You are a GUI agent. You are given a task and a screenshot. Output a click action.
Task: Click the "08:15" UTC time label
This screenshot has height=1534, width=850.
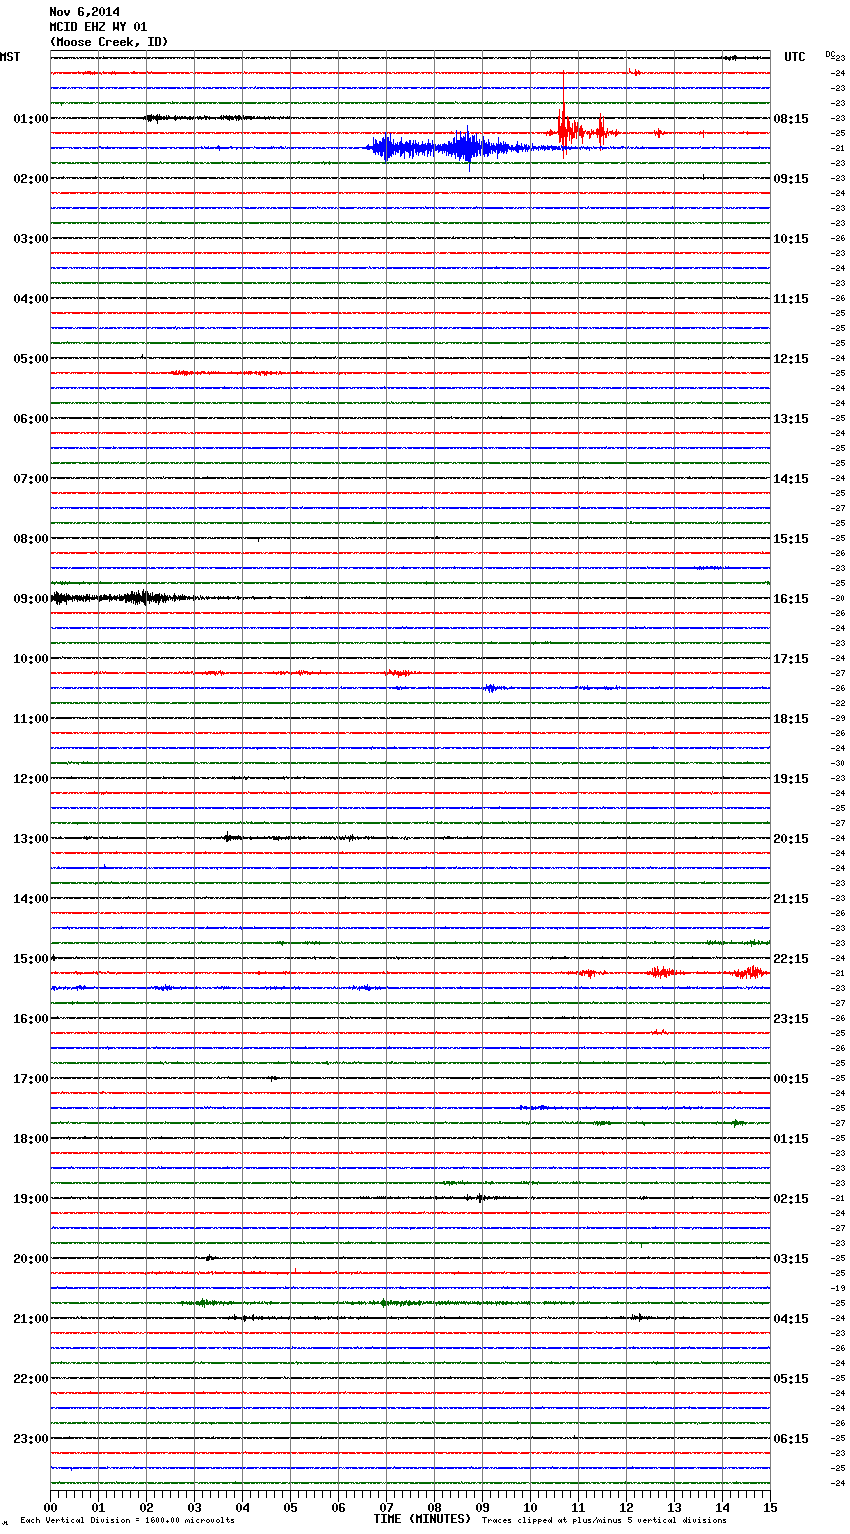point(791,118)
